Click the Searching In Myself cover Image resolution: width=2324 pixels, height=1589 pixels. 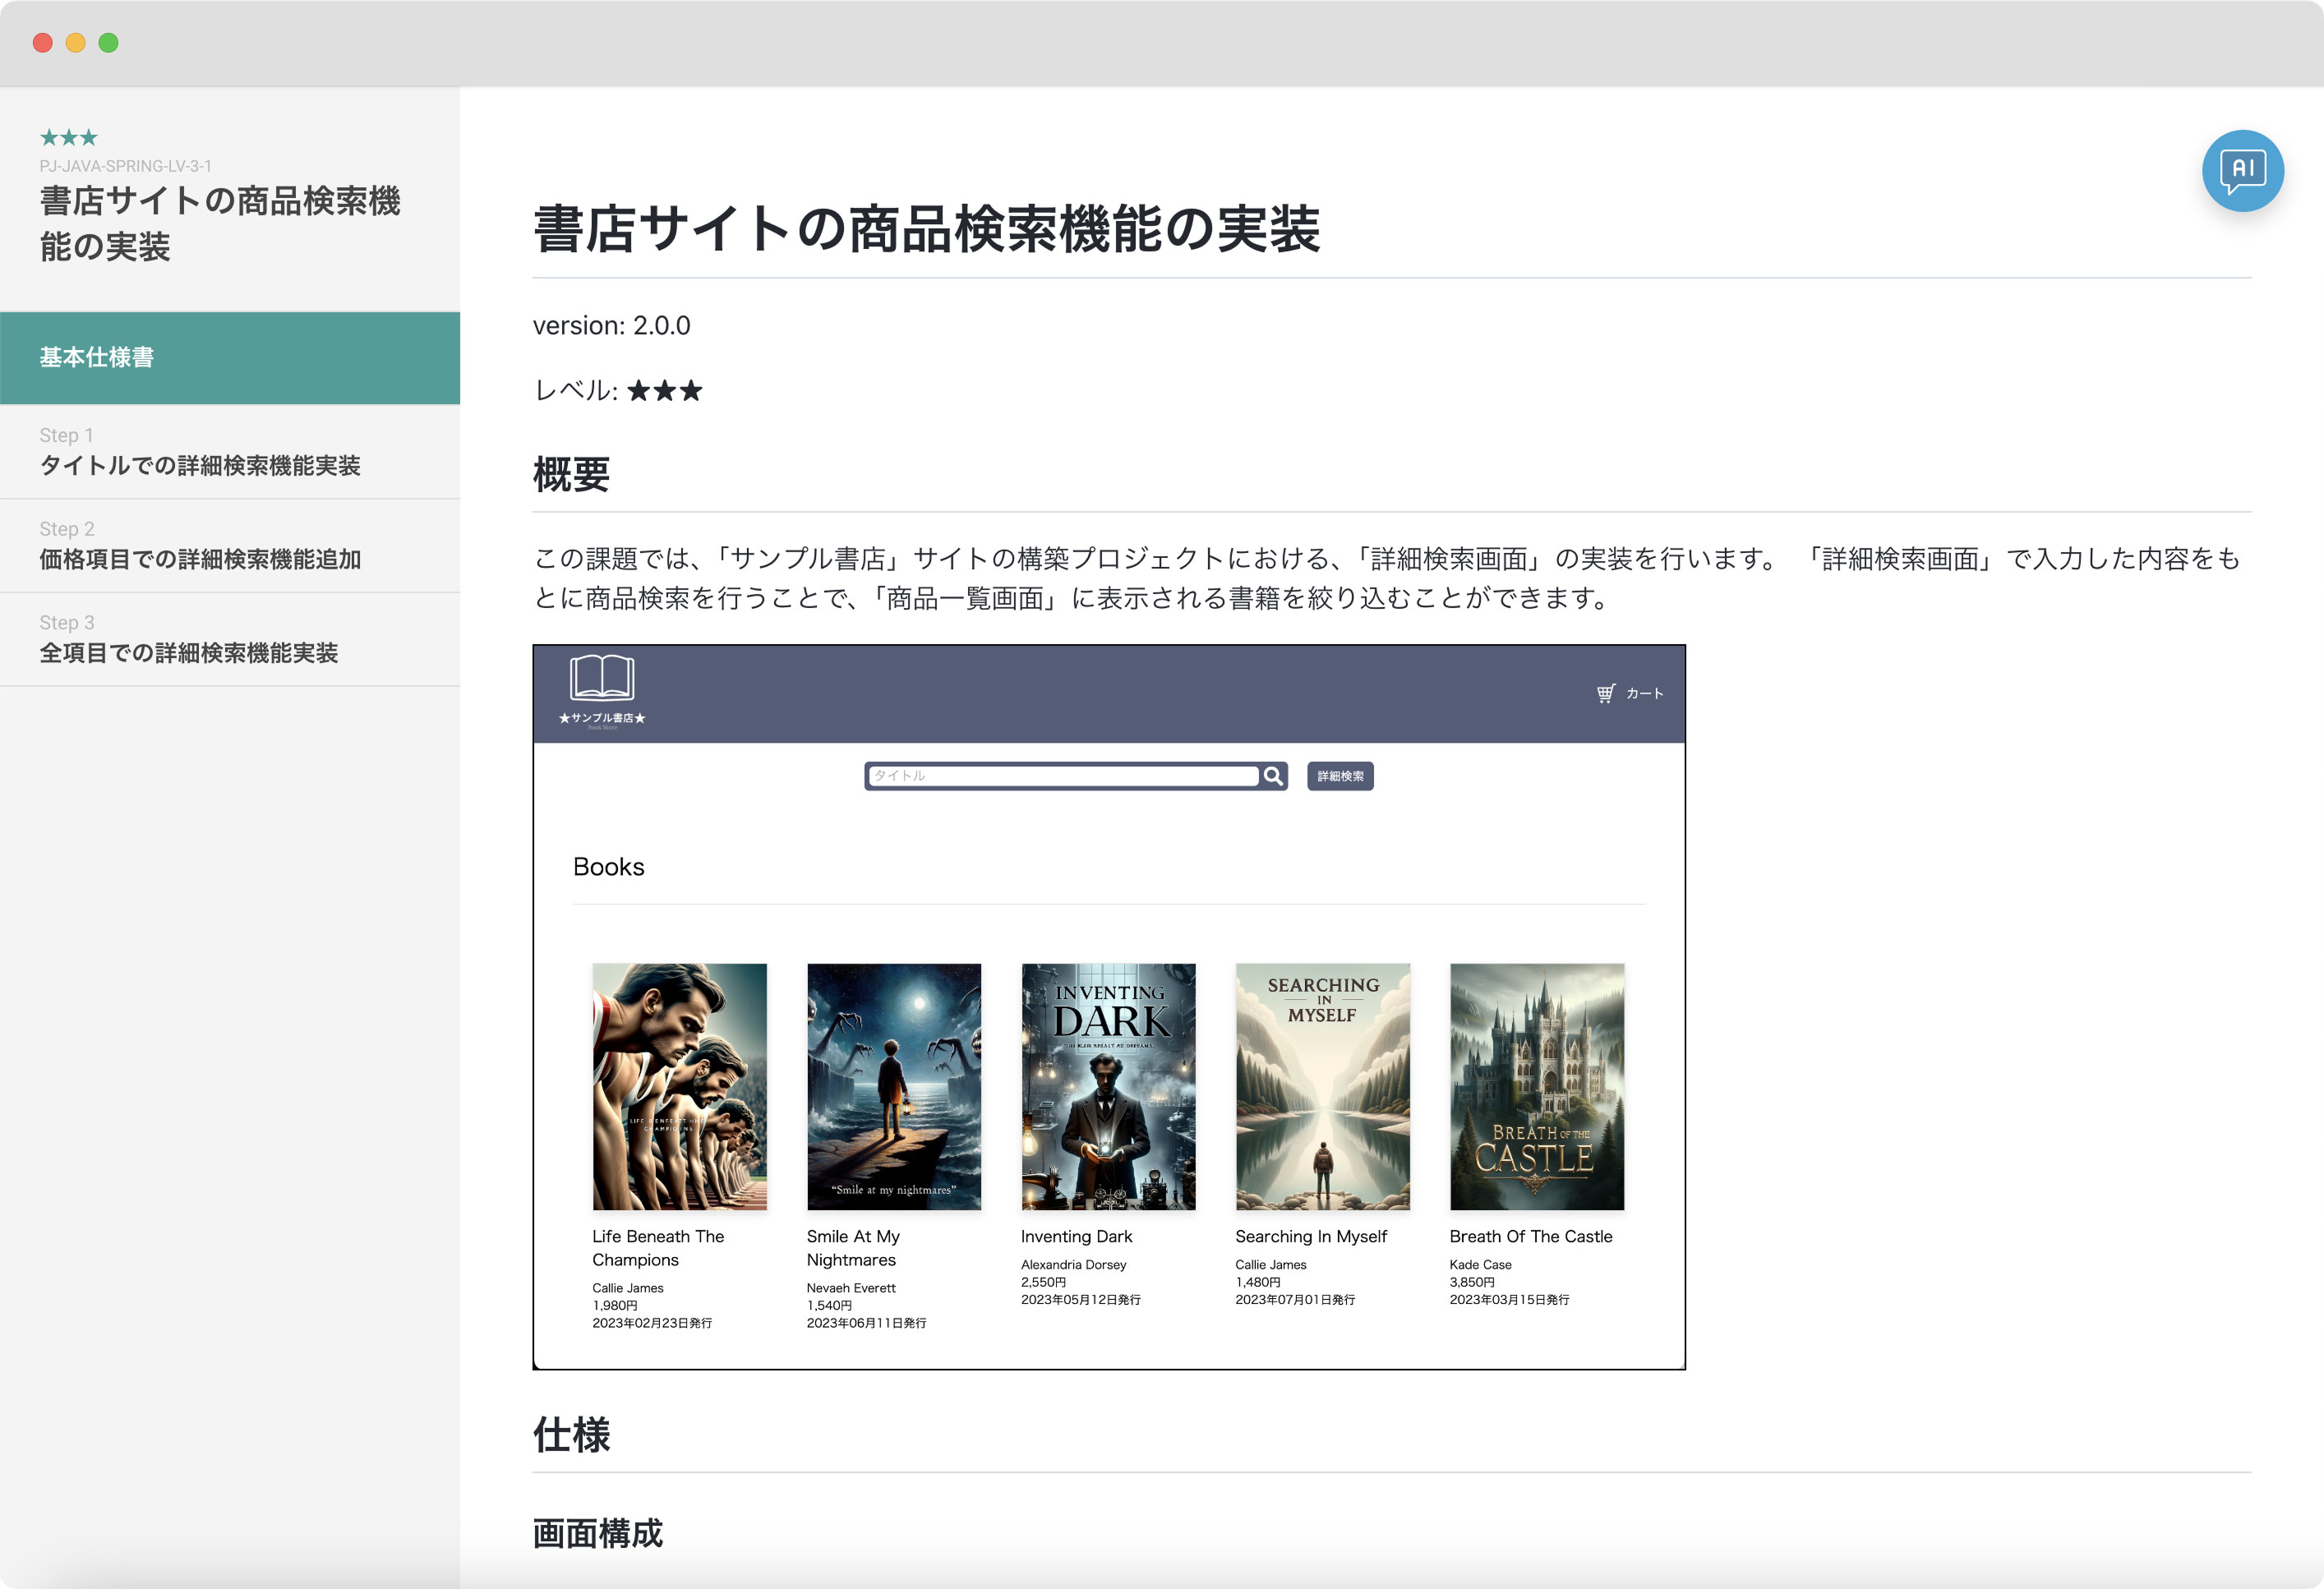[x=1322, y=1087]
